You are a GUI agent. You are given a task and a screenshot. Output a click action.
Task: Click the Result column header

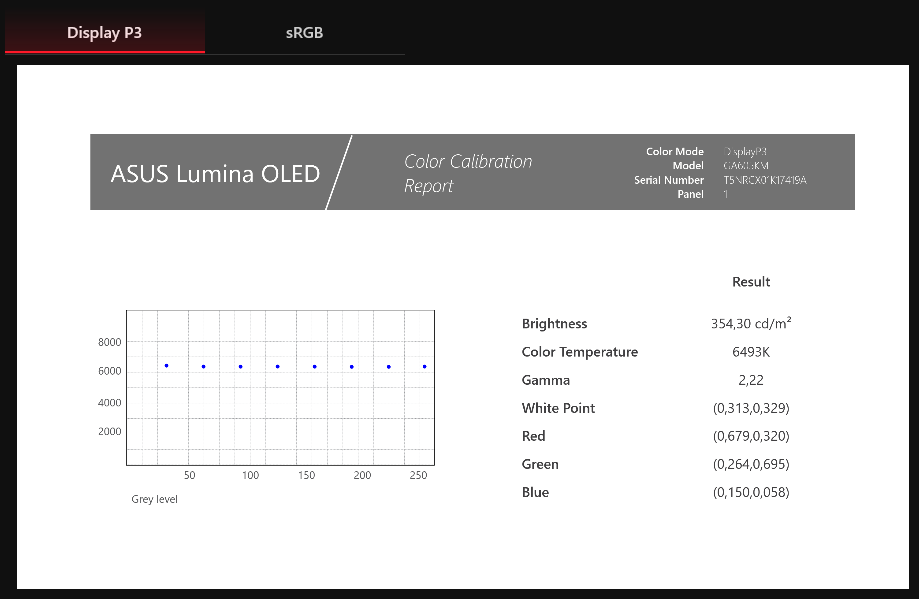pyautogui.click(x=751, y=282)
